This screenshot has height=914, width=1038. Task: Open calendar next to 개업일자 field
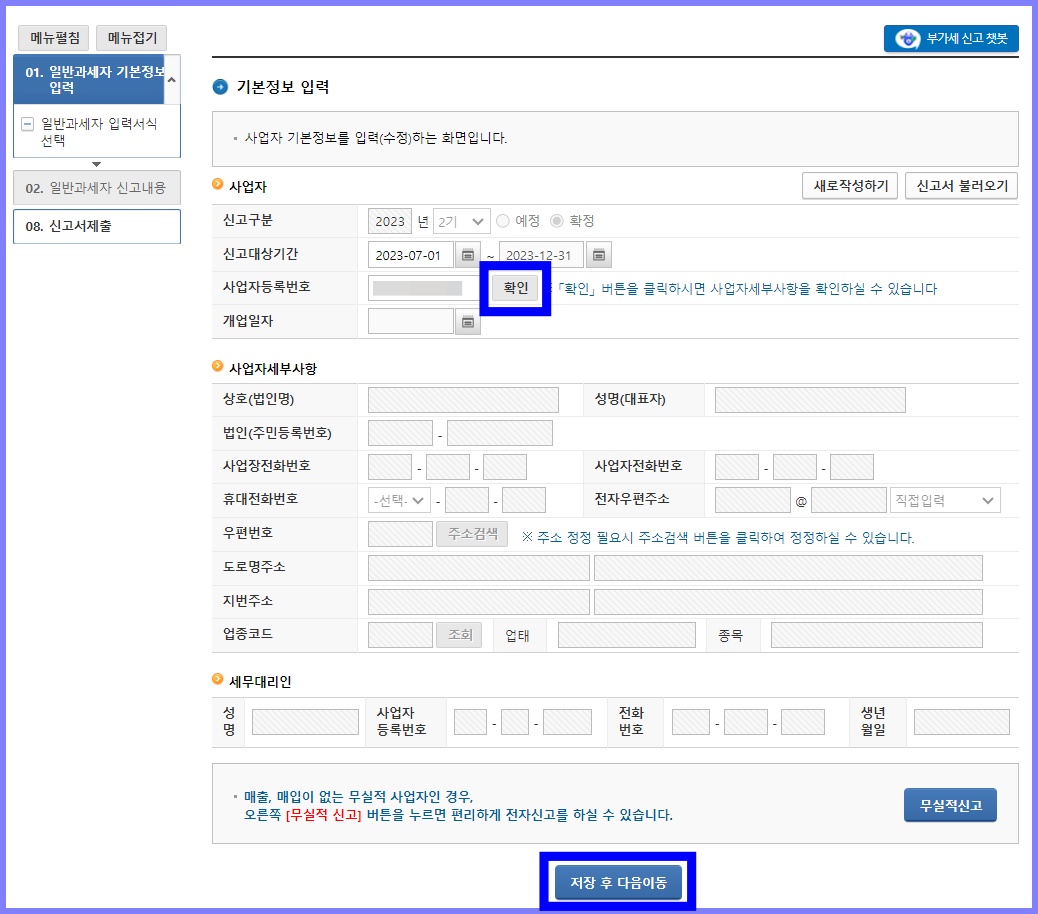(466, 321)
